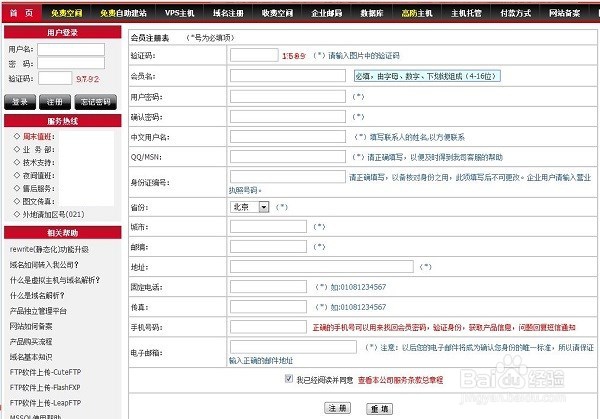Viewport: 600px width, 419px height.
Task: Open the 首页 home tab
Action: [21, 13]
